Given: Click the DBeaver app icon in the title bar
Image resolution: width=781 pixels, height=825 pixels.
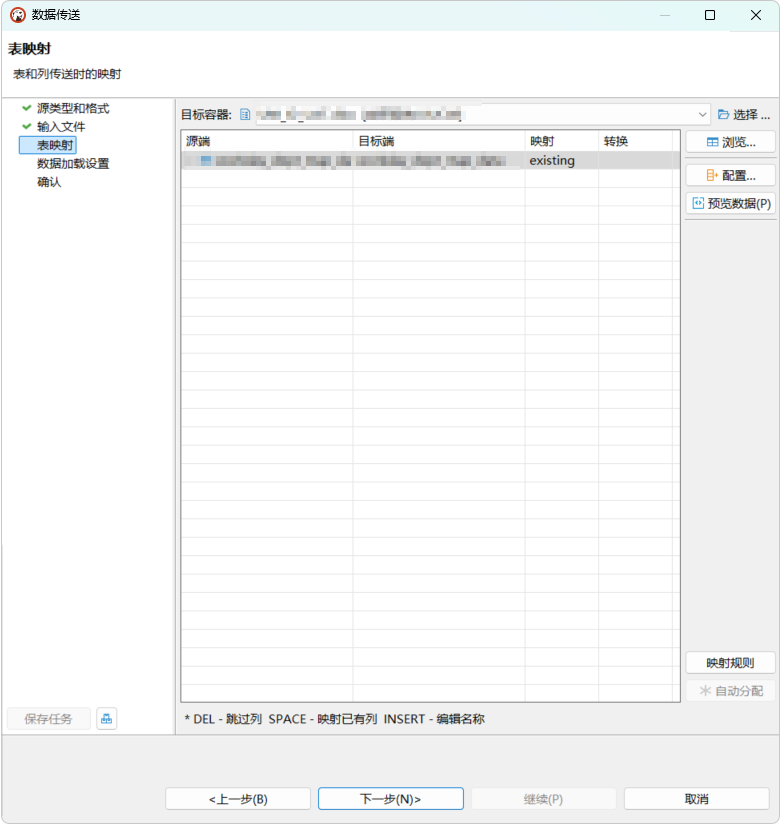Looking at the screenshot, I should point(18,15).
